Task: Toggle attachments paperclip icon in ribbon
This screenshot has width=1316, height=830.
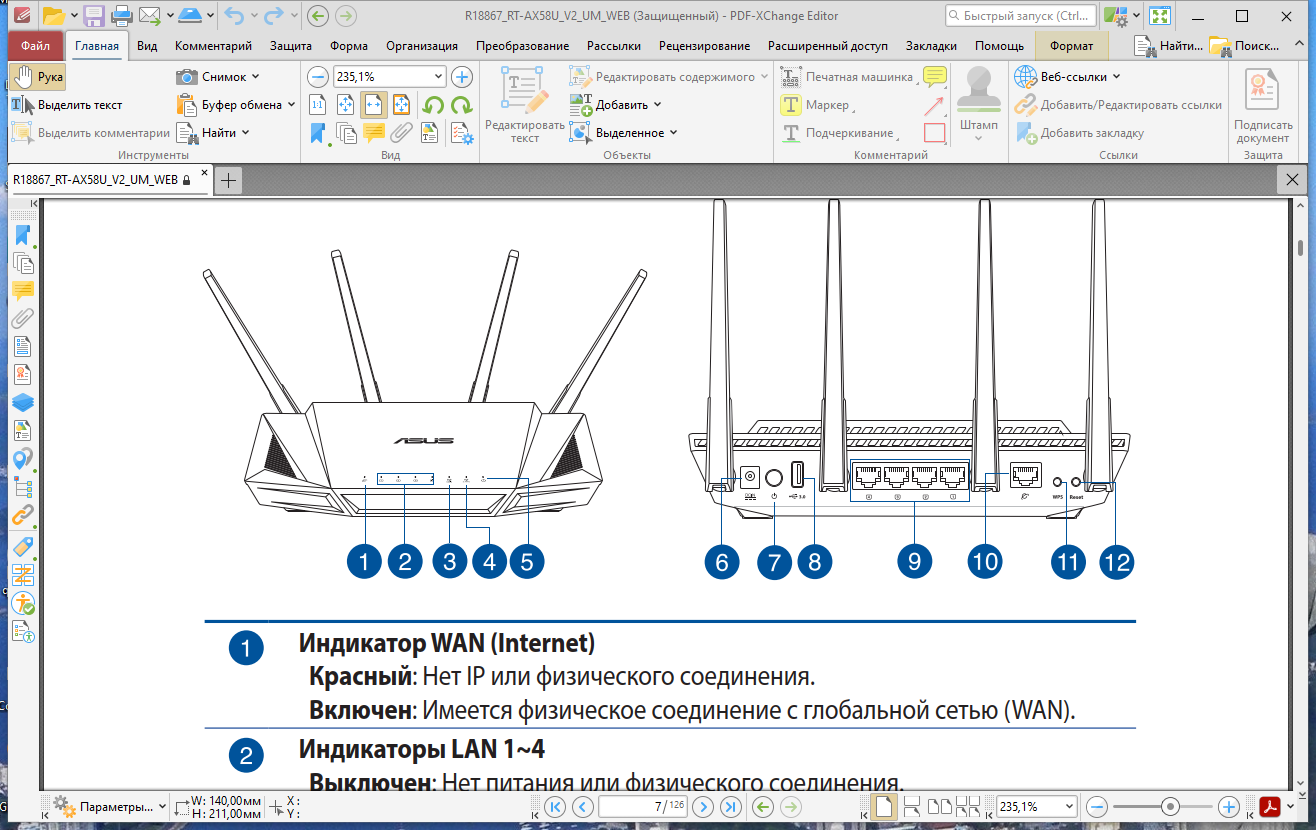Action: click(x=402, y=133)
